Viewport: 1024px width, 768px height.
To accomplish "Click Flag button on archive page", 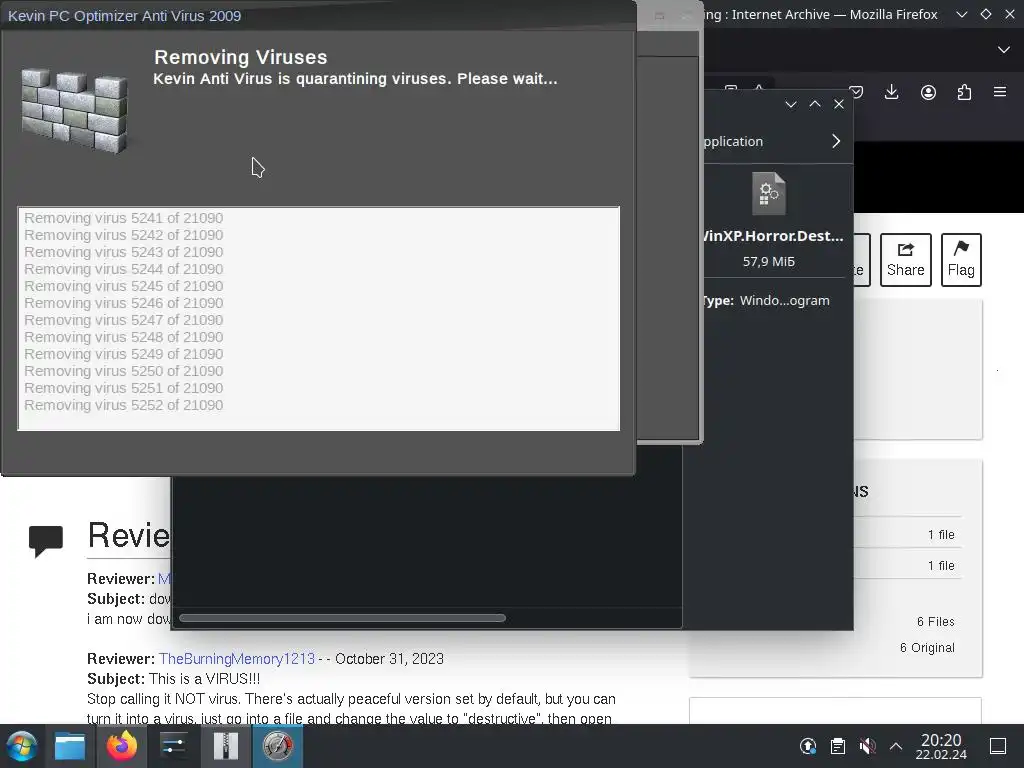I will click(961, 260).
